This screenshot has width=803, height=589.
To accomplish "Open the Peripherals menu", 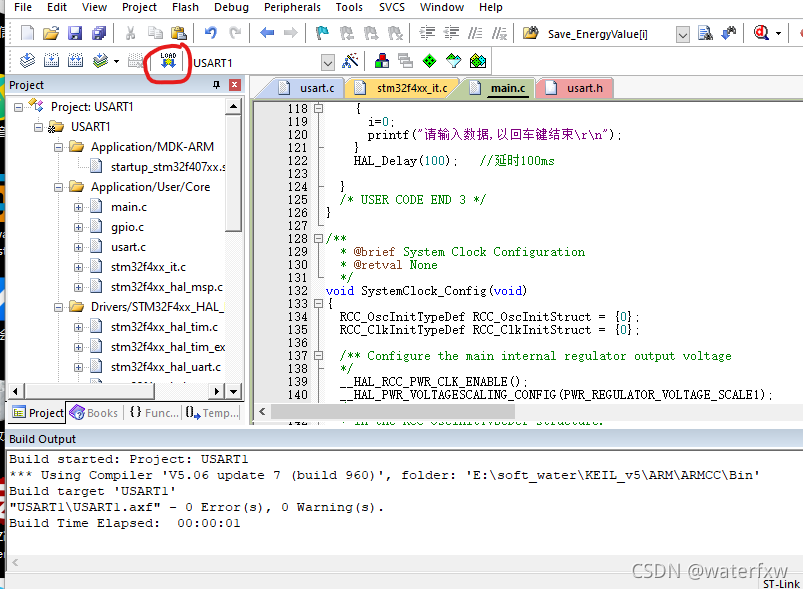I will pyautogui.click(x=292, y=7).
